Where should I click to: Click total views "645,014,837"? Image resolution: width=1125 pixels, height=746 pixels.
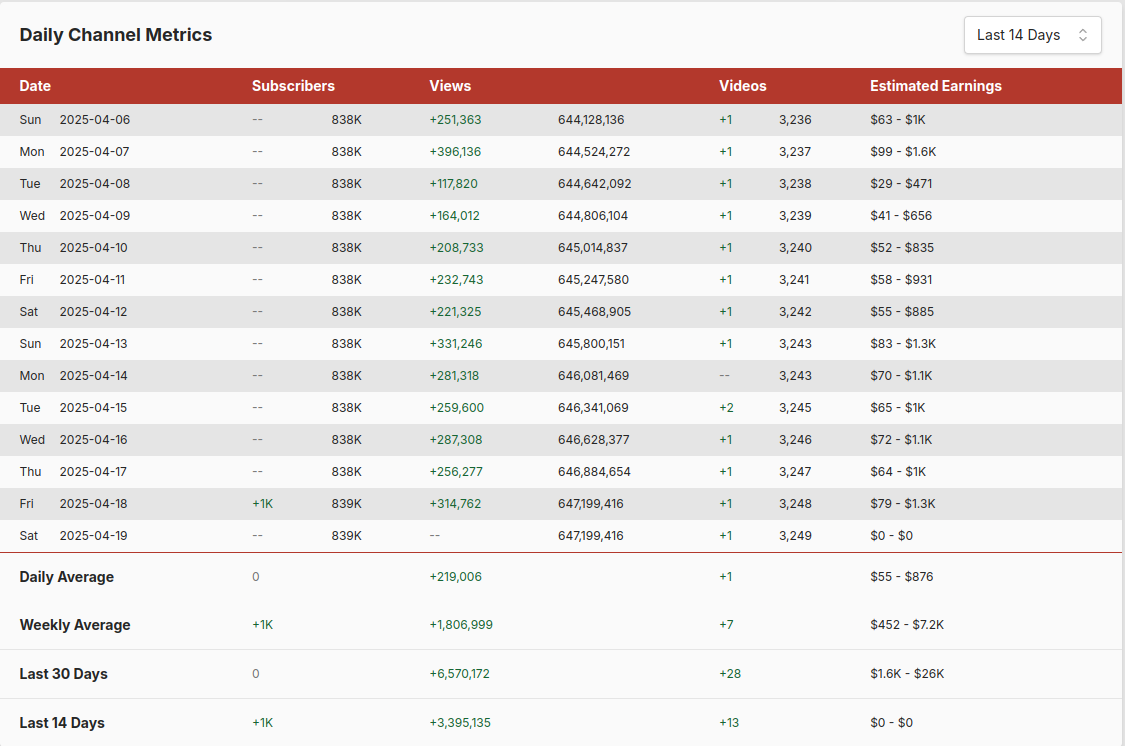[593, 248]
